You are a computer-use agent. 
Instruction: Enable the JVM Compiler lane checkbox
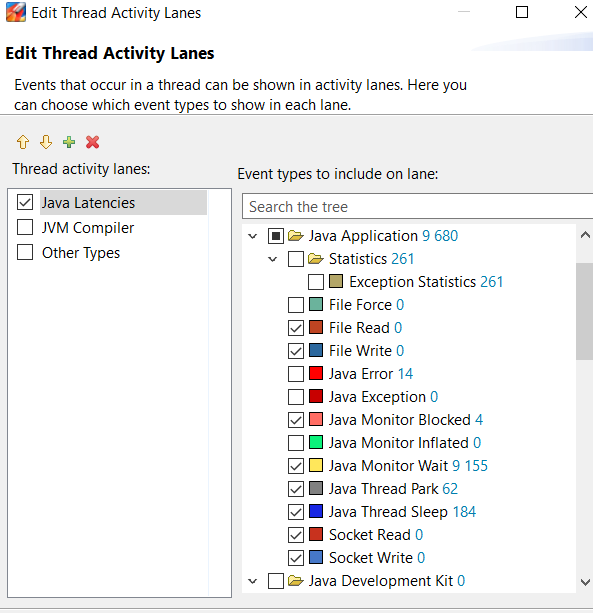coord(25,228)
